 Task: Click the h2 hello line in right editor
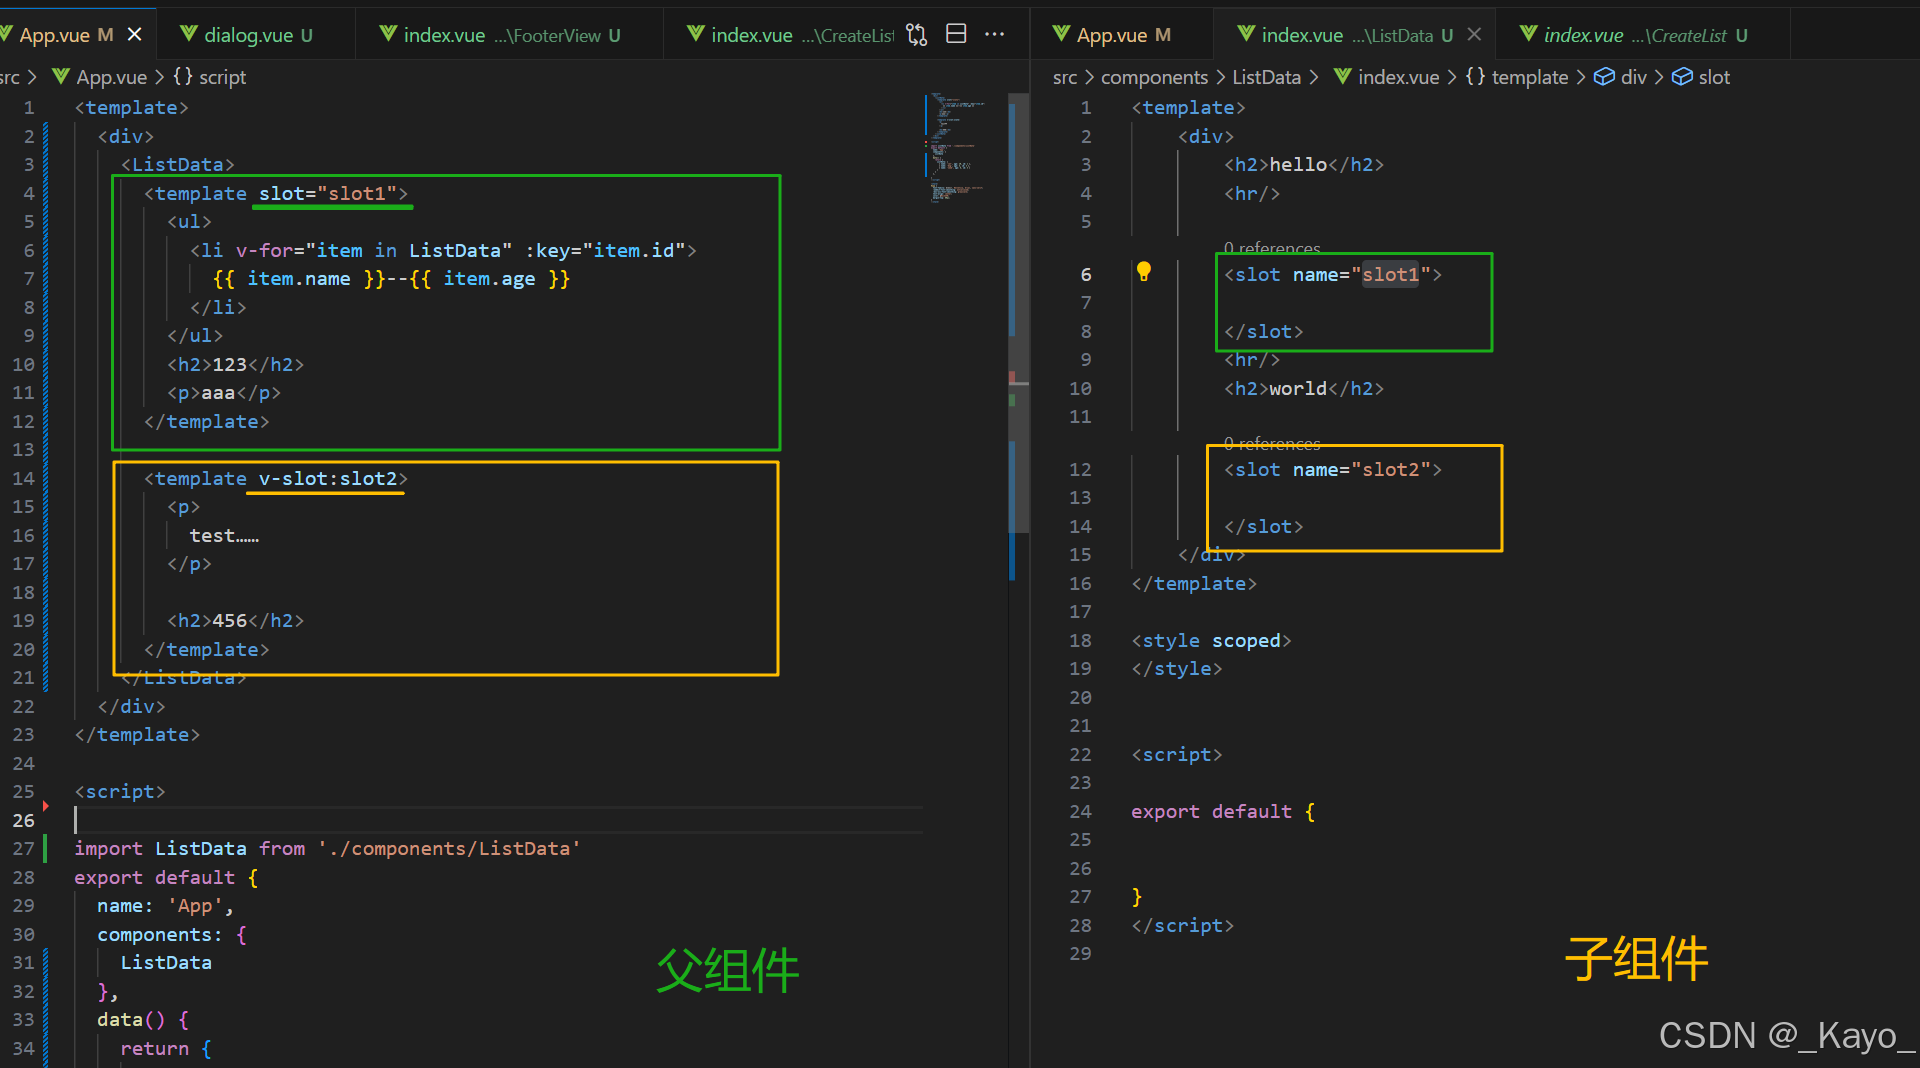(1304, 164)
